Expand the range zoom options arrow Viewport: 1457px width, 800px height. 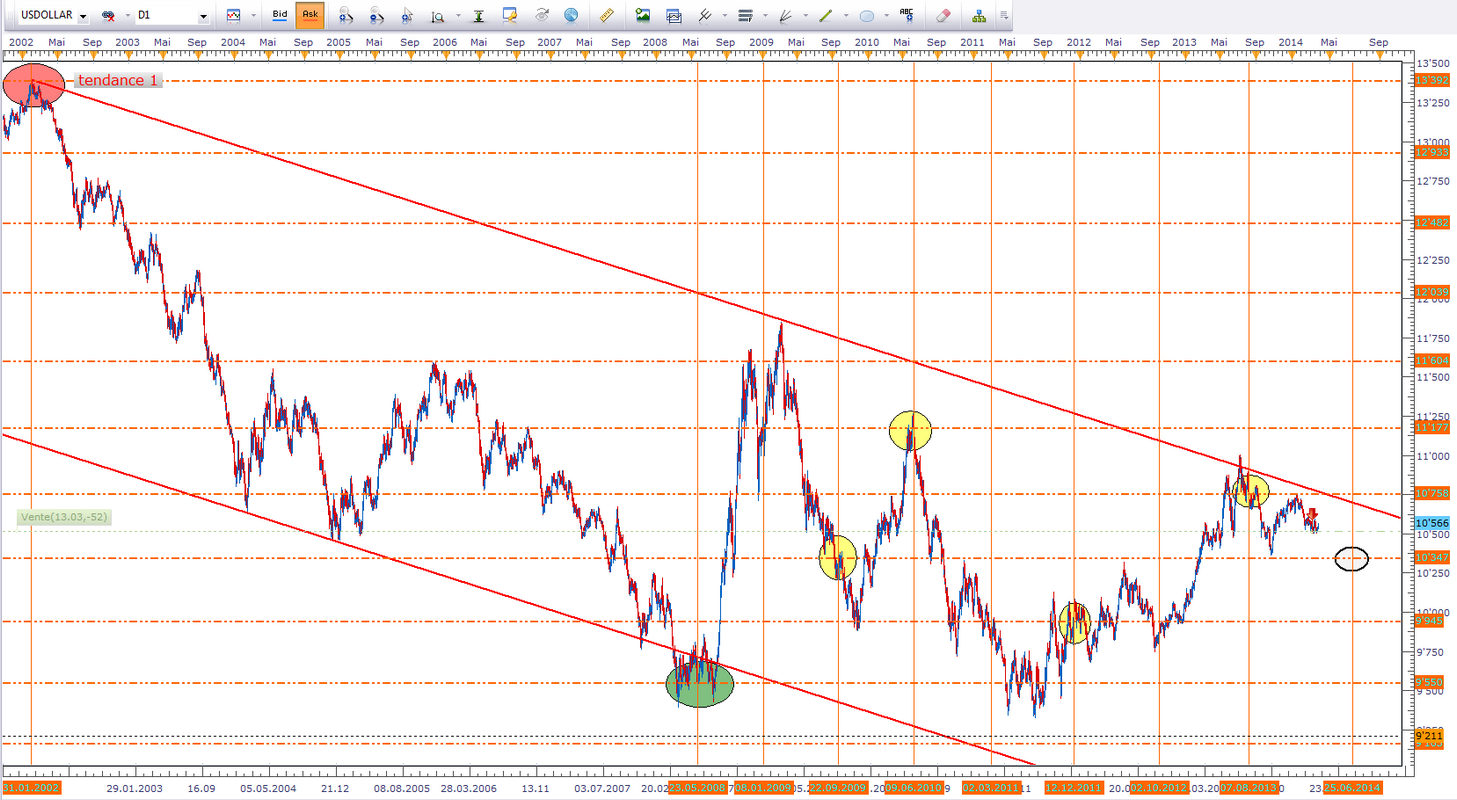pos(457,16)
